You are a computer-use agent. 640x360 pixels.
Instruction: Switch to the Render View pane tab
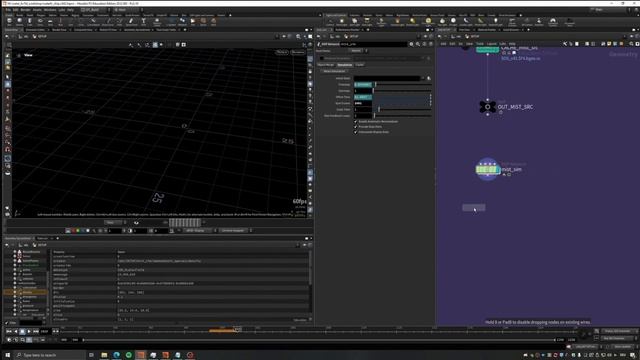[59, 30]
